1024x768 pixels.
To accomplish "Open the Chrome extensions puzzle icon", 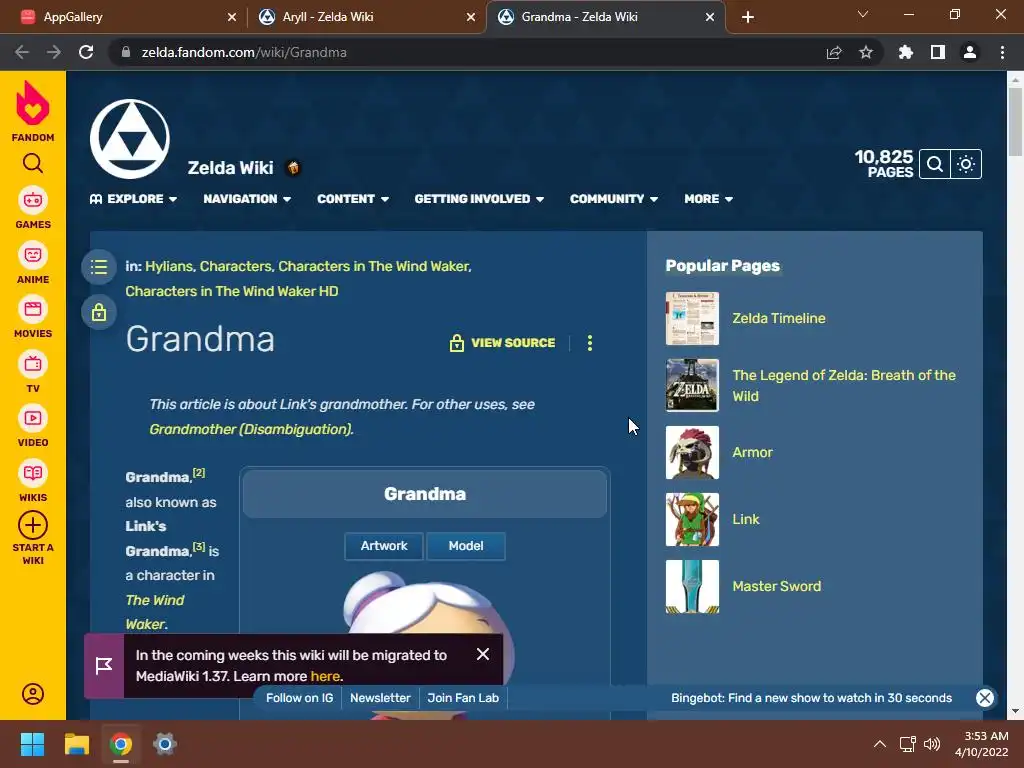I will pos(905,52).
